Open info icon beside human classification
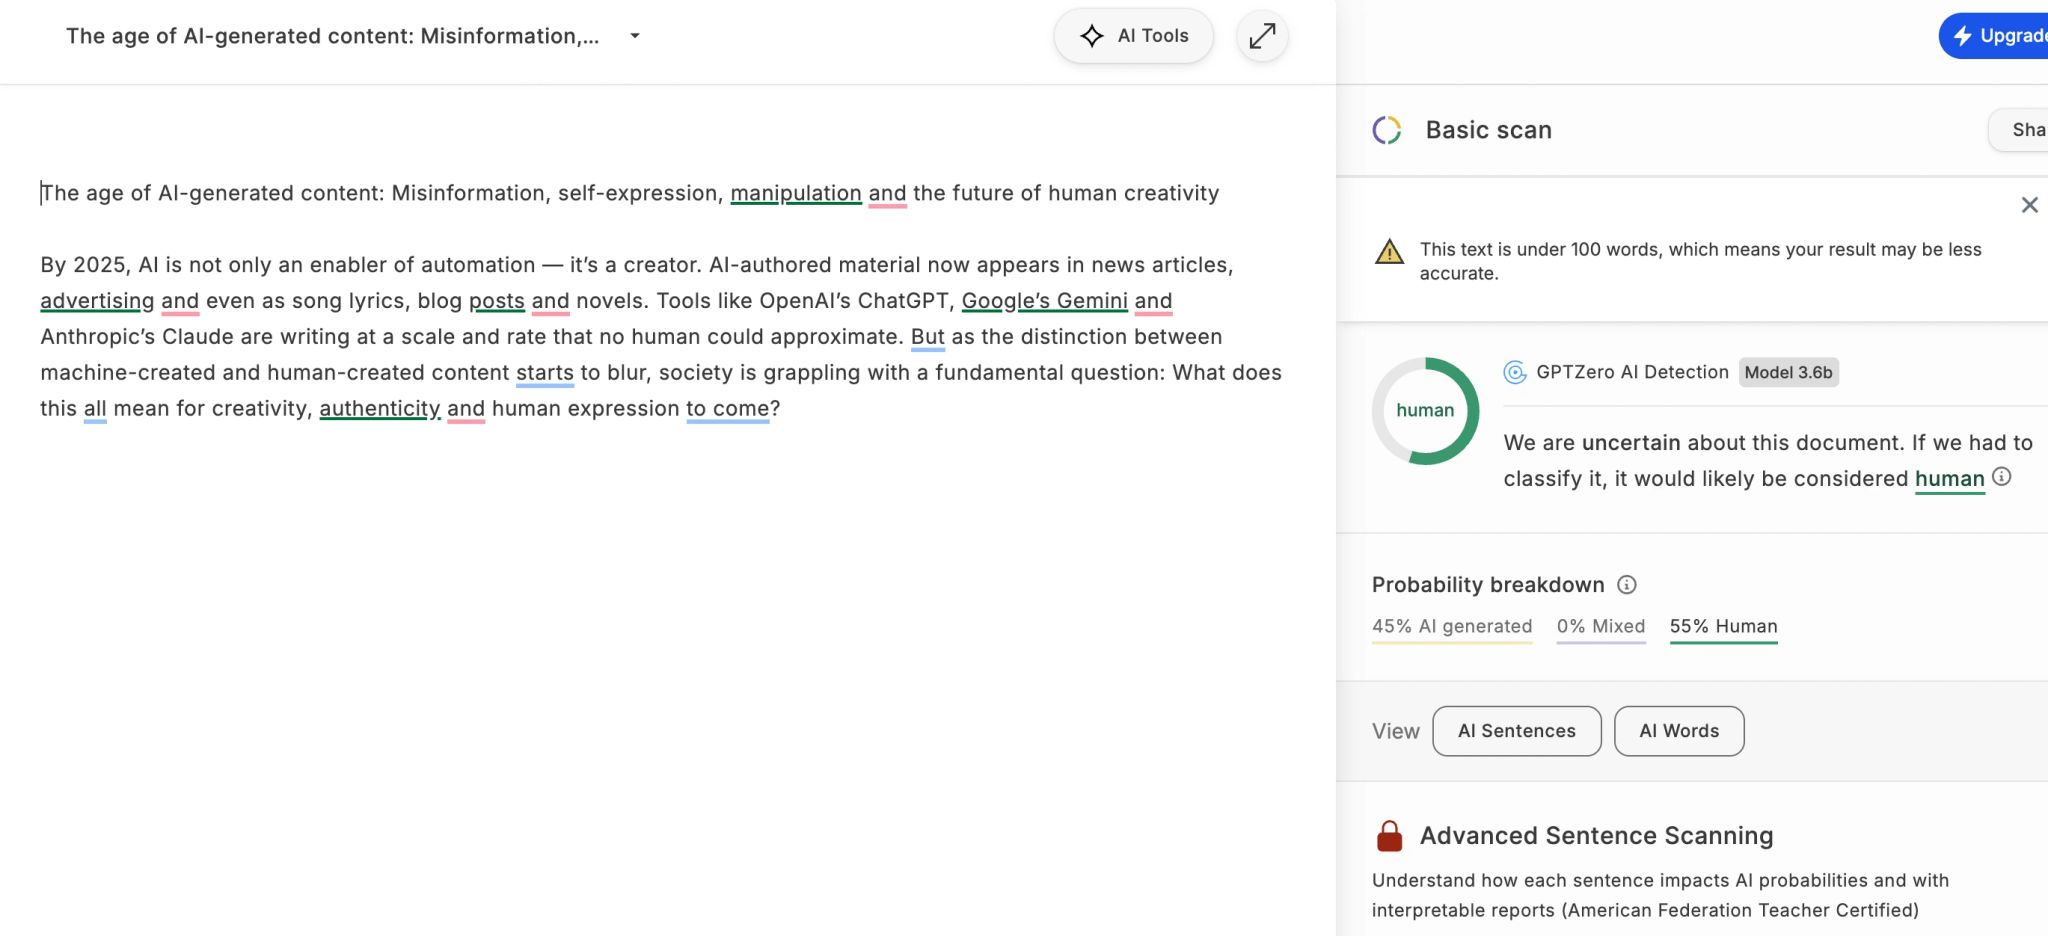 [x=2001, y=477]
